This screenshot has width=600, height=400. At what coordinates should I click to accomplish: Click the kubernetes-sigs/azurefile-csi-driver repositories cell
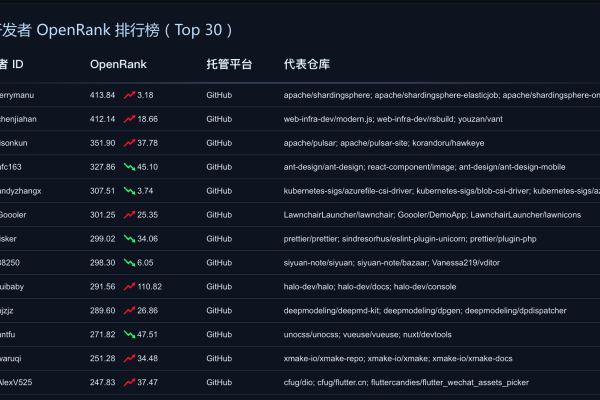(x=442, y=191)
